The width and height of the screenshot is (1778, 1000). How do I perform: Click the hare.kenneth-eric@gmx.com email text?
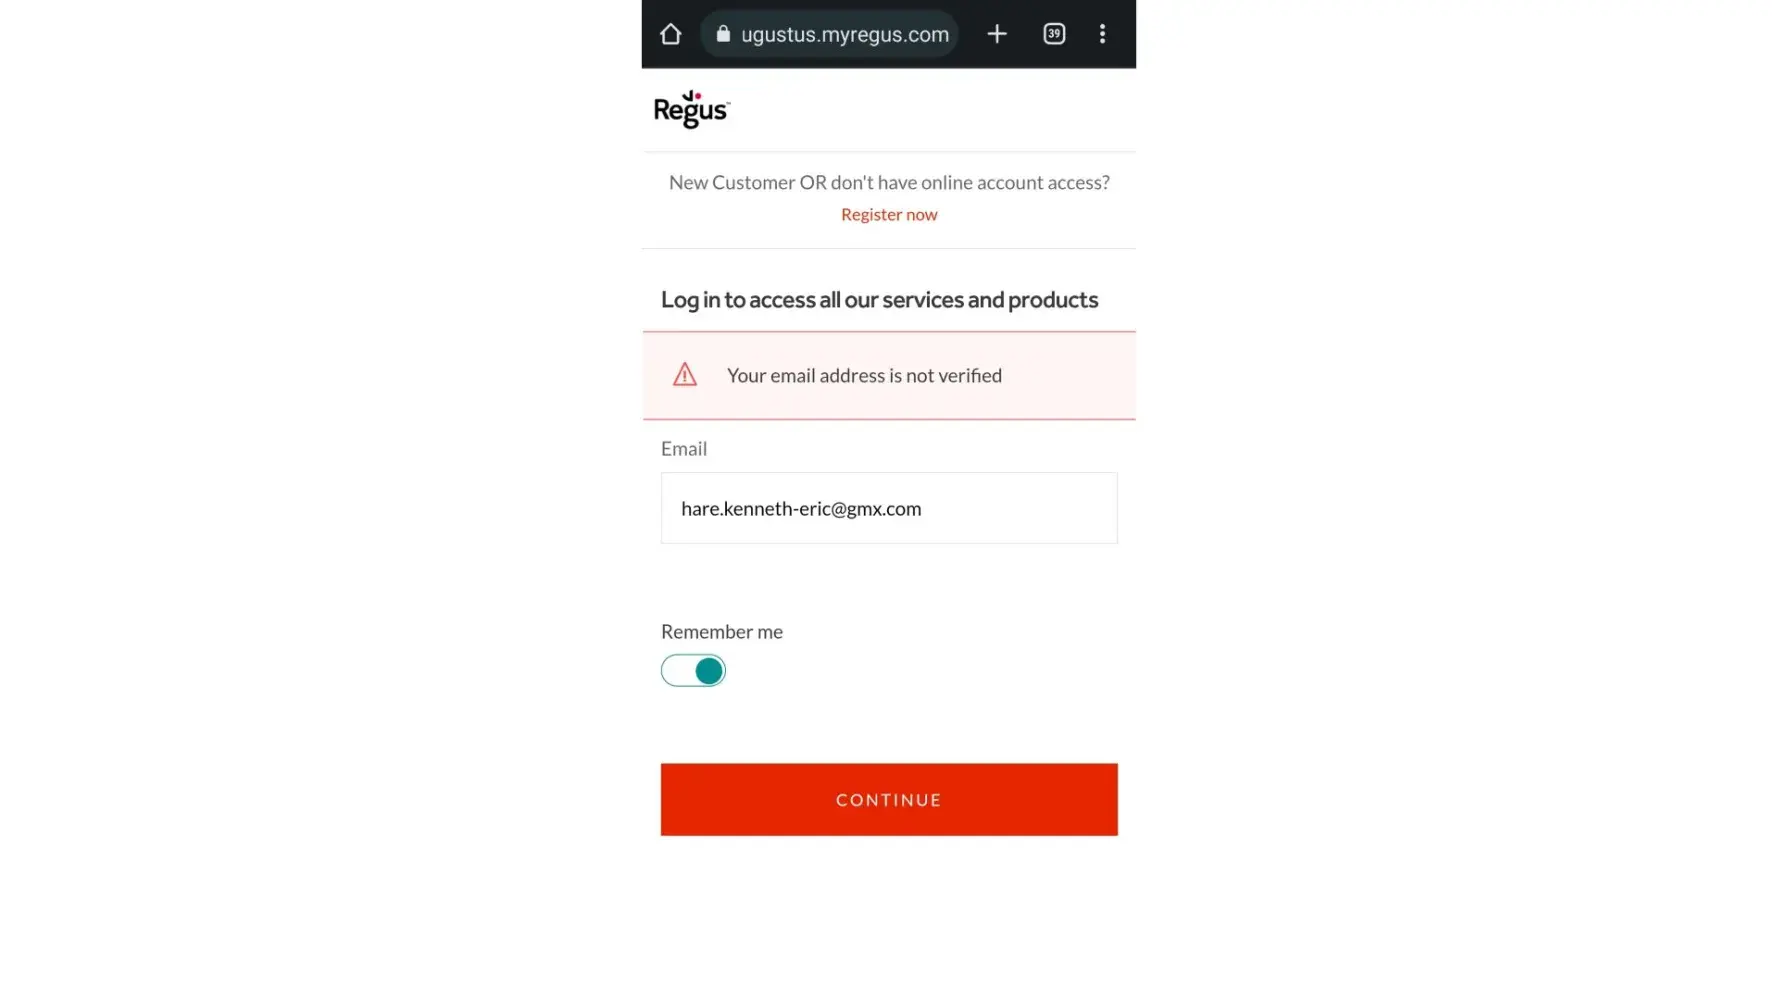pyautogui.click(x=800, y=508)
